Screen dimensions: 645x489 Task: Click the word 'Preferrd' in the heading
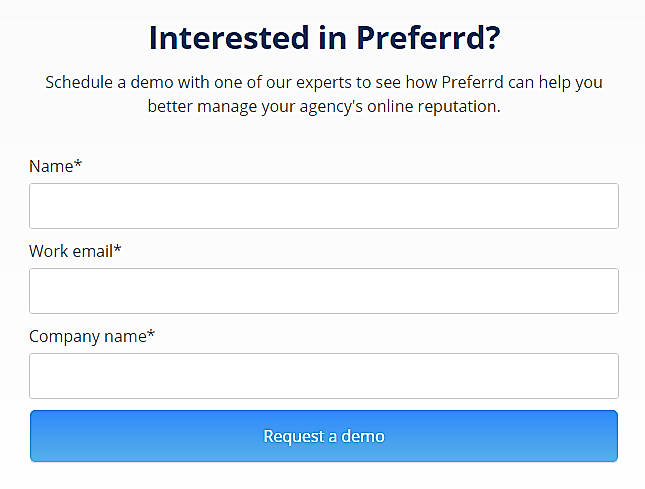click(416, 38)
